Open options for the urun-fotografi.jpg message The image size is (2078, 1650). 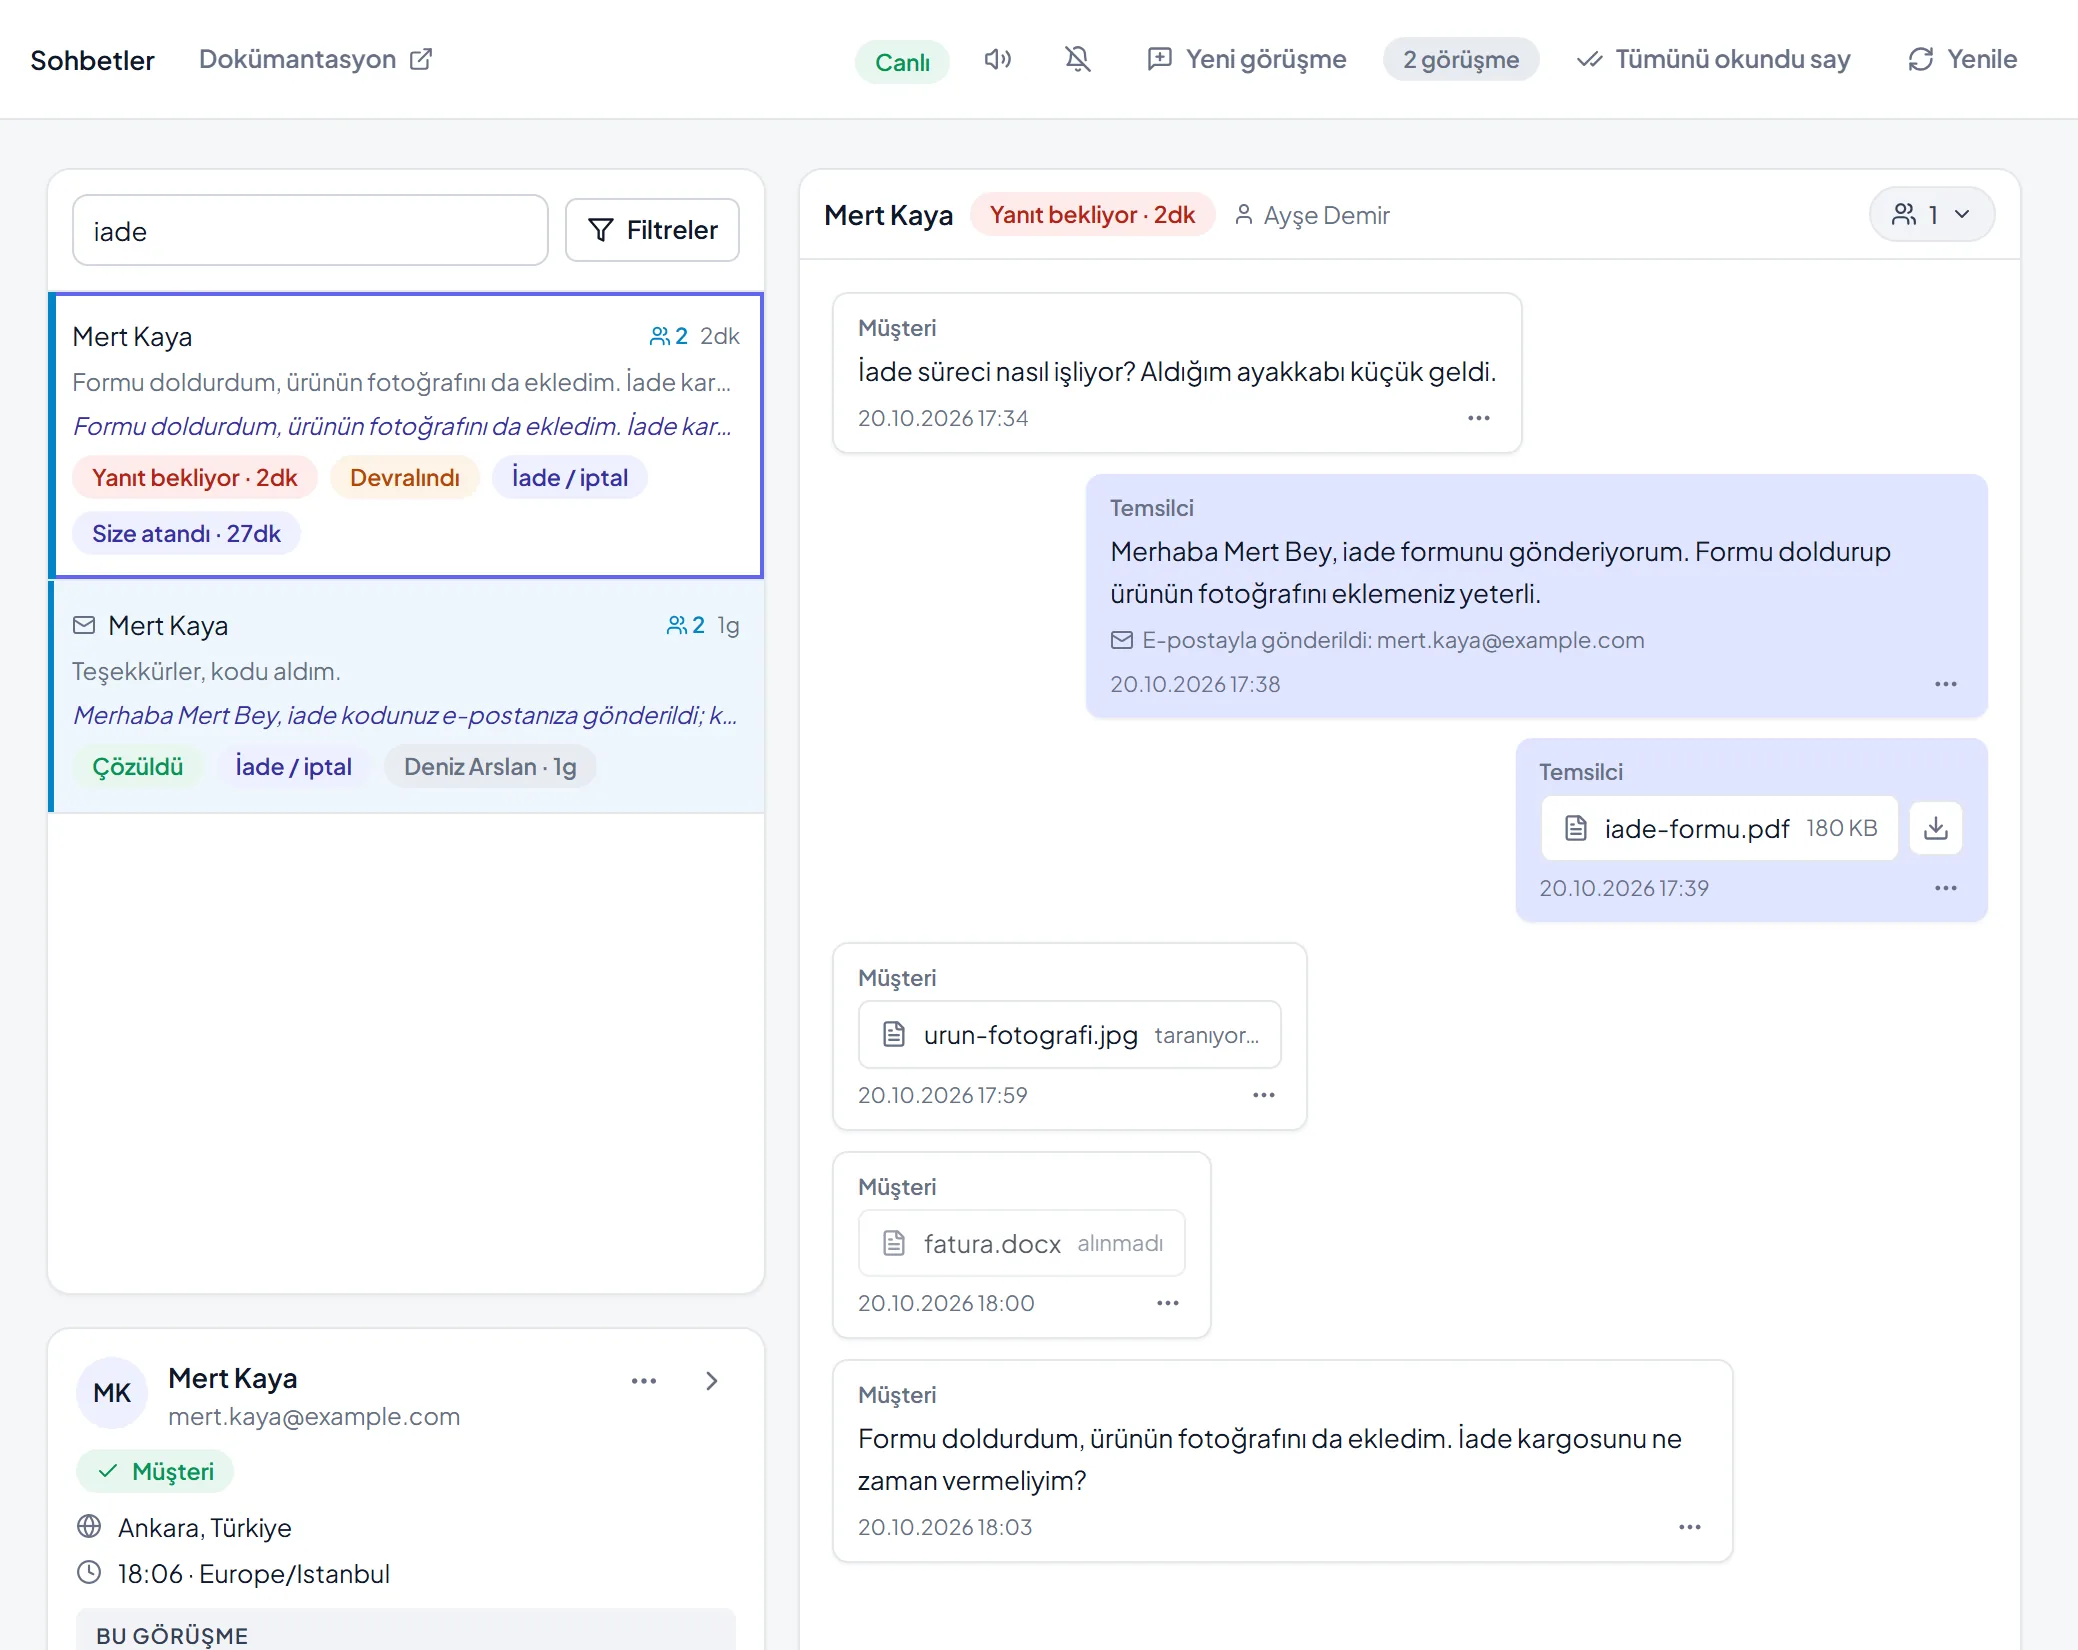click(1264, 1095)
